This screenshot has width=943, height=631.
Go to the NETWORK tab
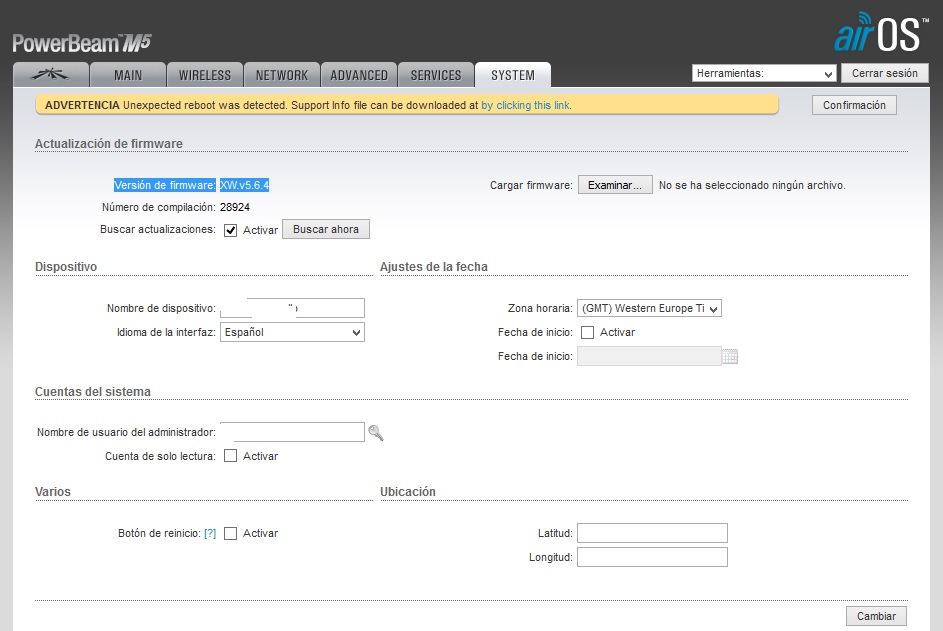pos(282,75)
